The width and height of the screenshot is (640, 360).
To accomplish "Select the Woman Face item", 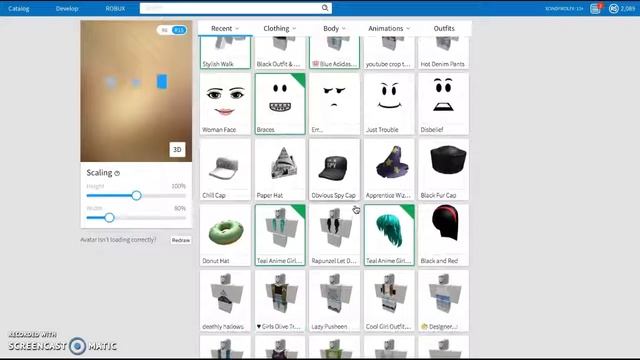I will (225, 104).
